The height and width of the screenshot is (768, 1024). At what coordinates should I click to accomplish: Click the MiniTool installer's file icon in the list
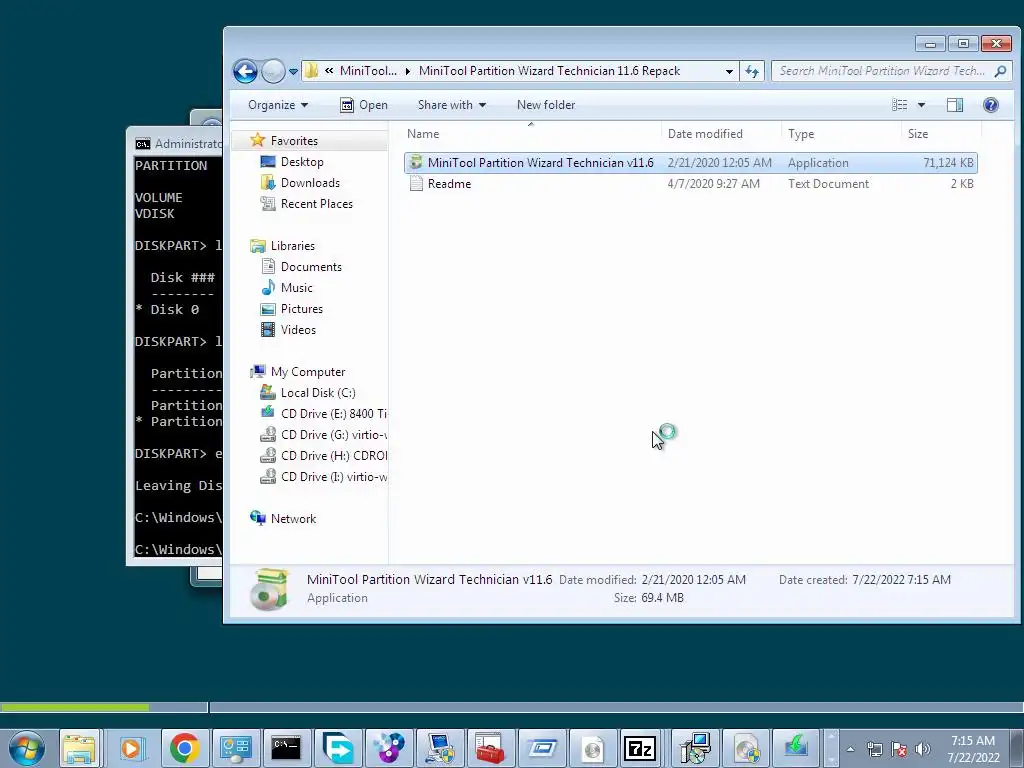(x=416, y=163)
